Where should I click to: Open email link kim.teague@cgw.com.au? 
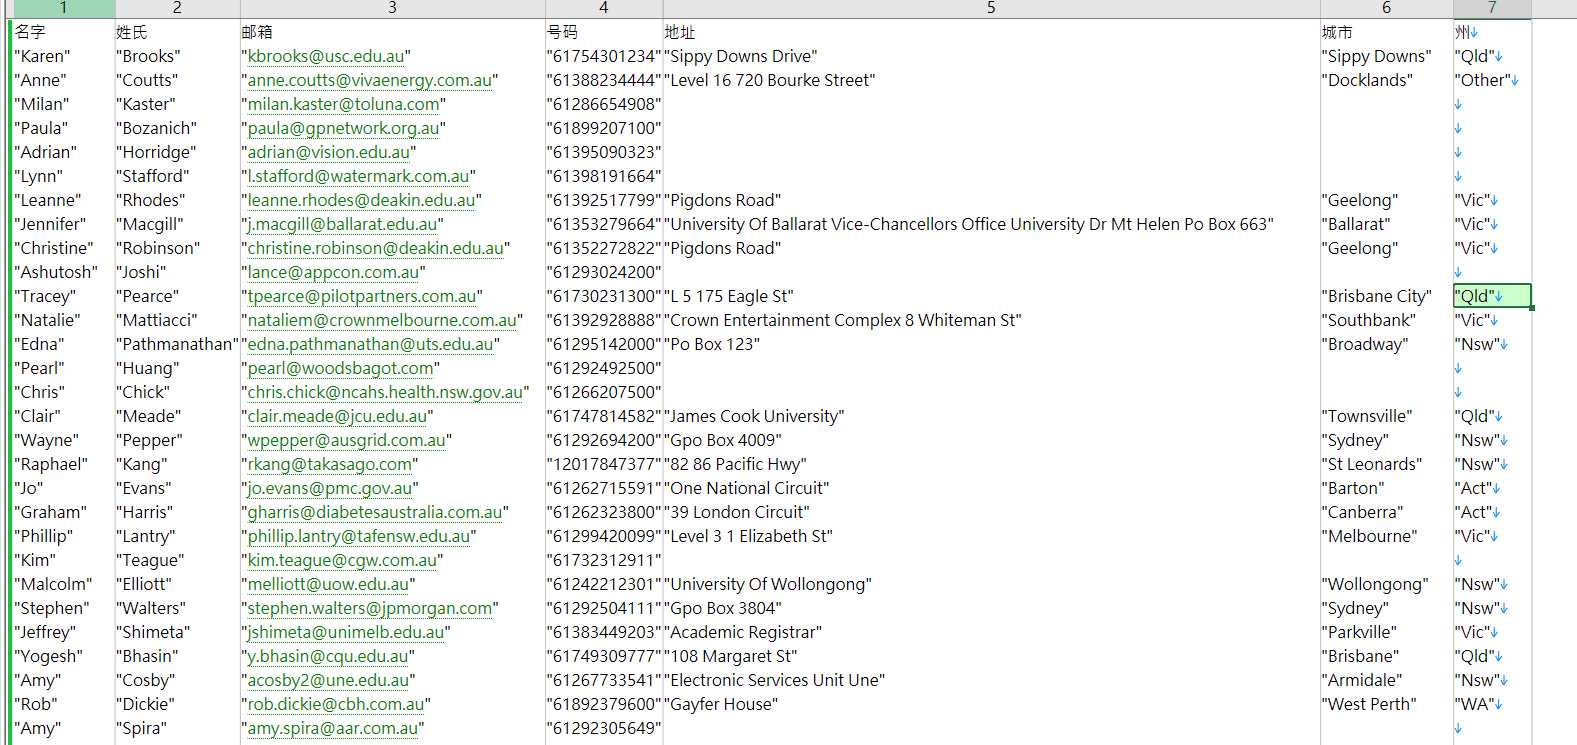point(342,560)
